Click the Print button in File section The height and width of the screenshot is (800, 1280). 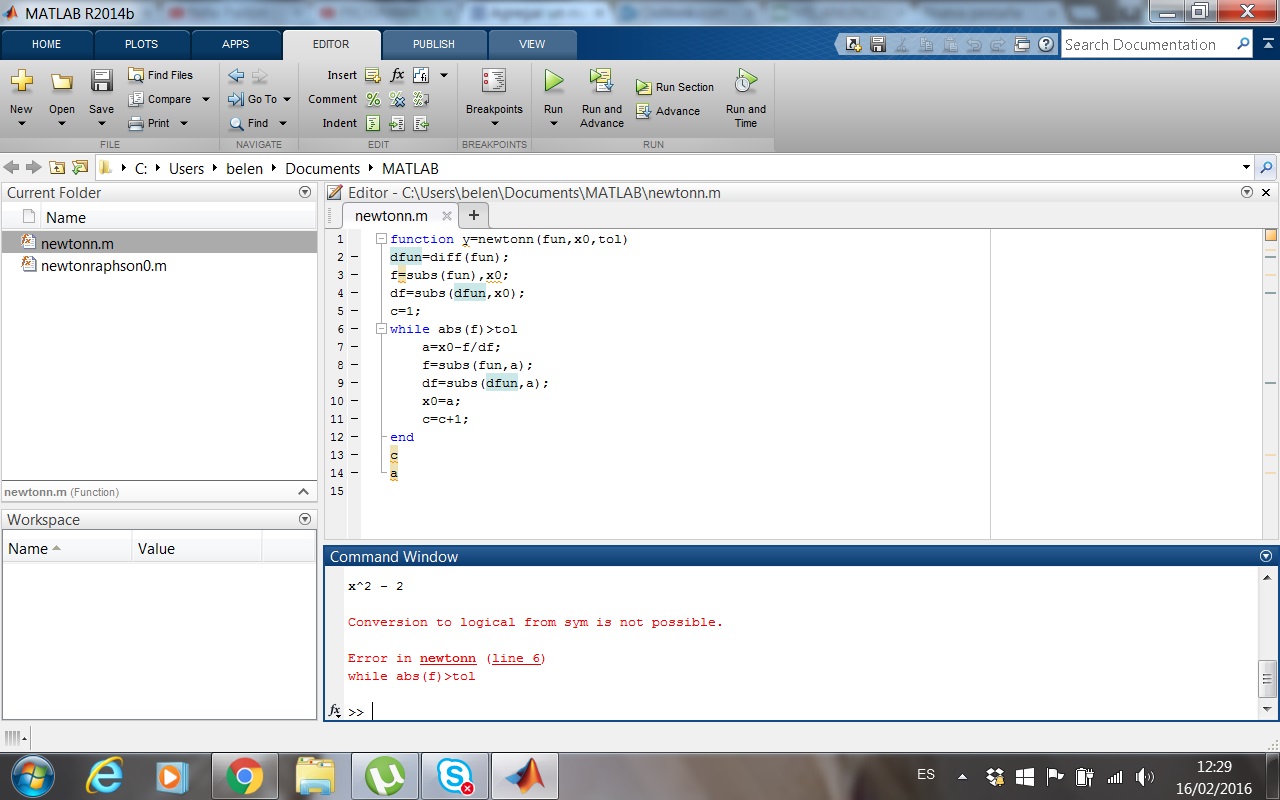[x=150, y=123]
